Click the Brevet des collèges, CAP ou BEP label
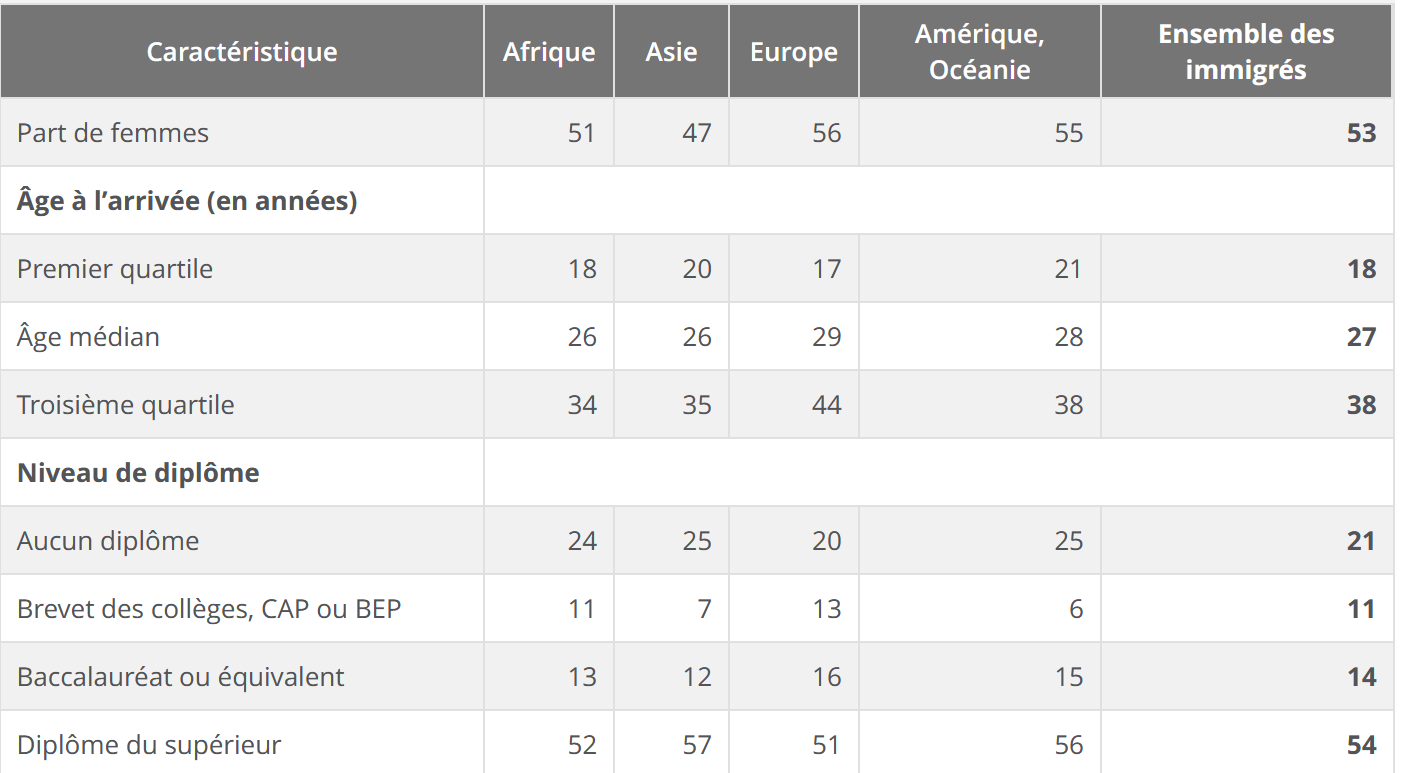This screenshot has width=1401, height=773. [x=209, y=609]
